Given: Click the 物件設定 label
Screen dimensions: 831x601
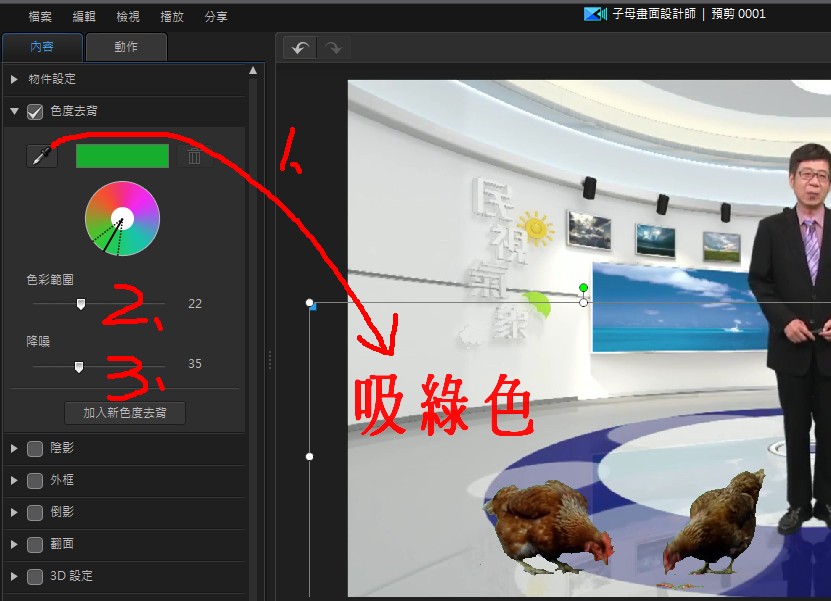Looking at the screenshot, I should [x=52, y=79].
